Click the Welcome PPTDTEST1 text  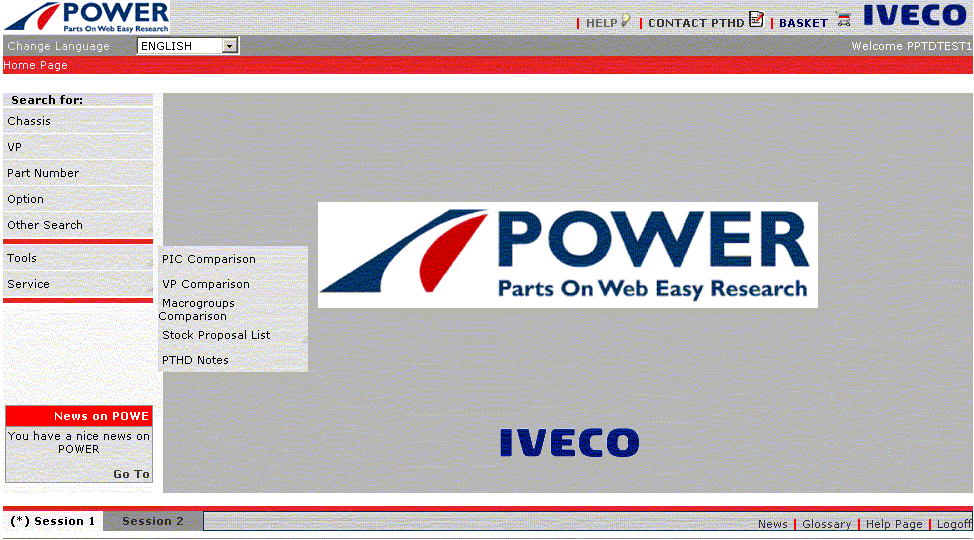911,46
